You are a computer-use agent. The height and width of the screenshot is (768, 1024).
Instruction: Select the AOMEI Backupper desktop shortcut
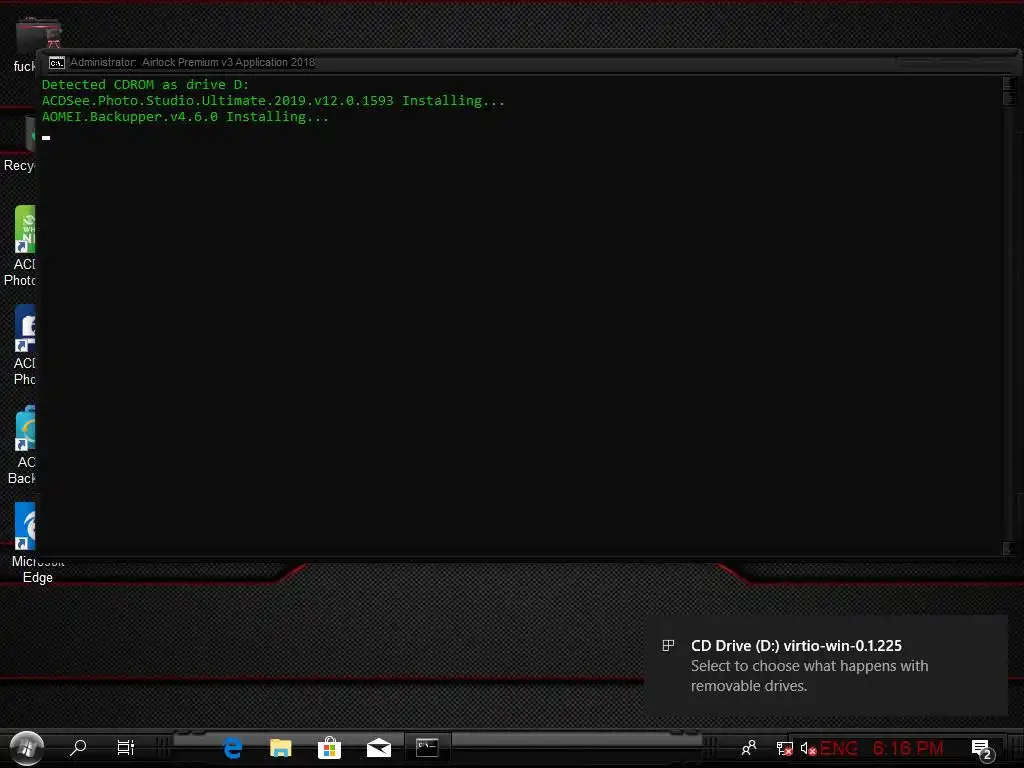click(x=22, y=445)
